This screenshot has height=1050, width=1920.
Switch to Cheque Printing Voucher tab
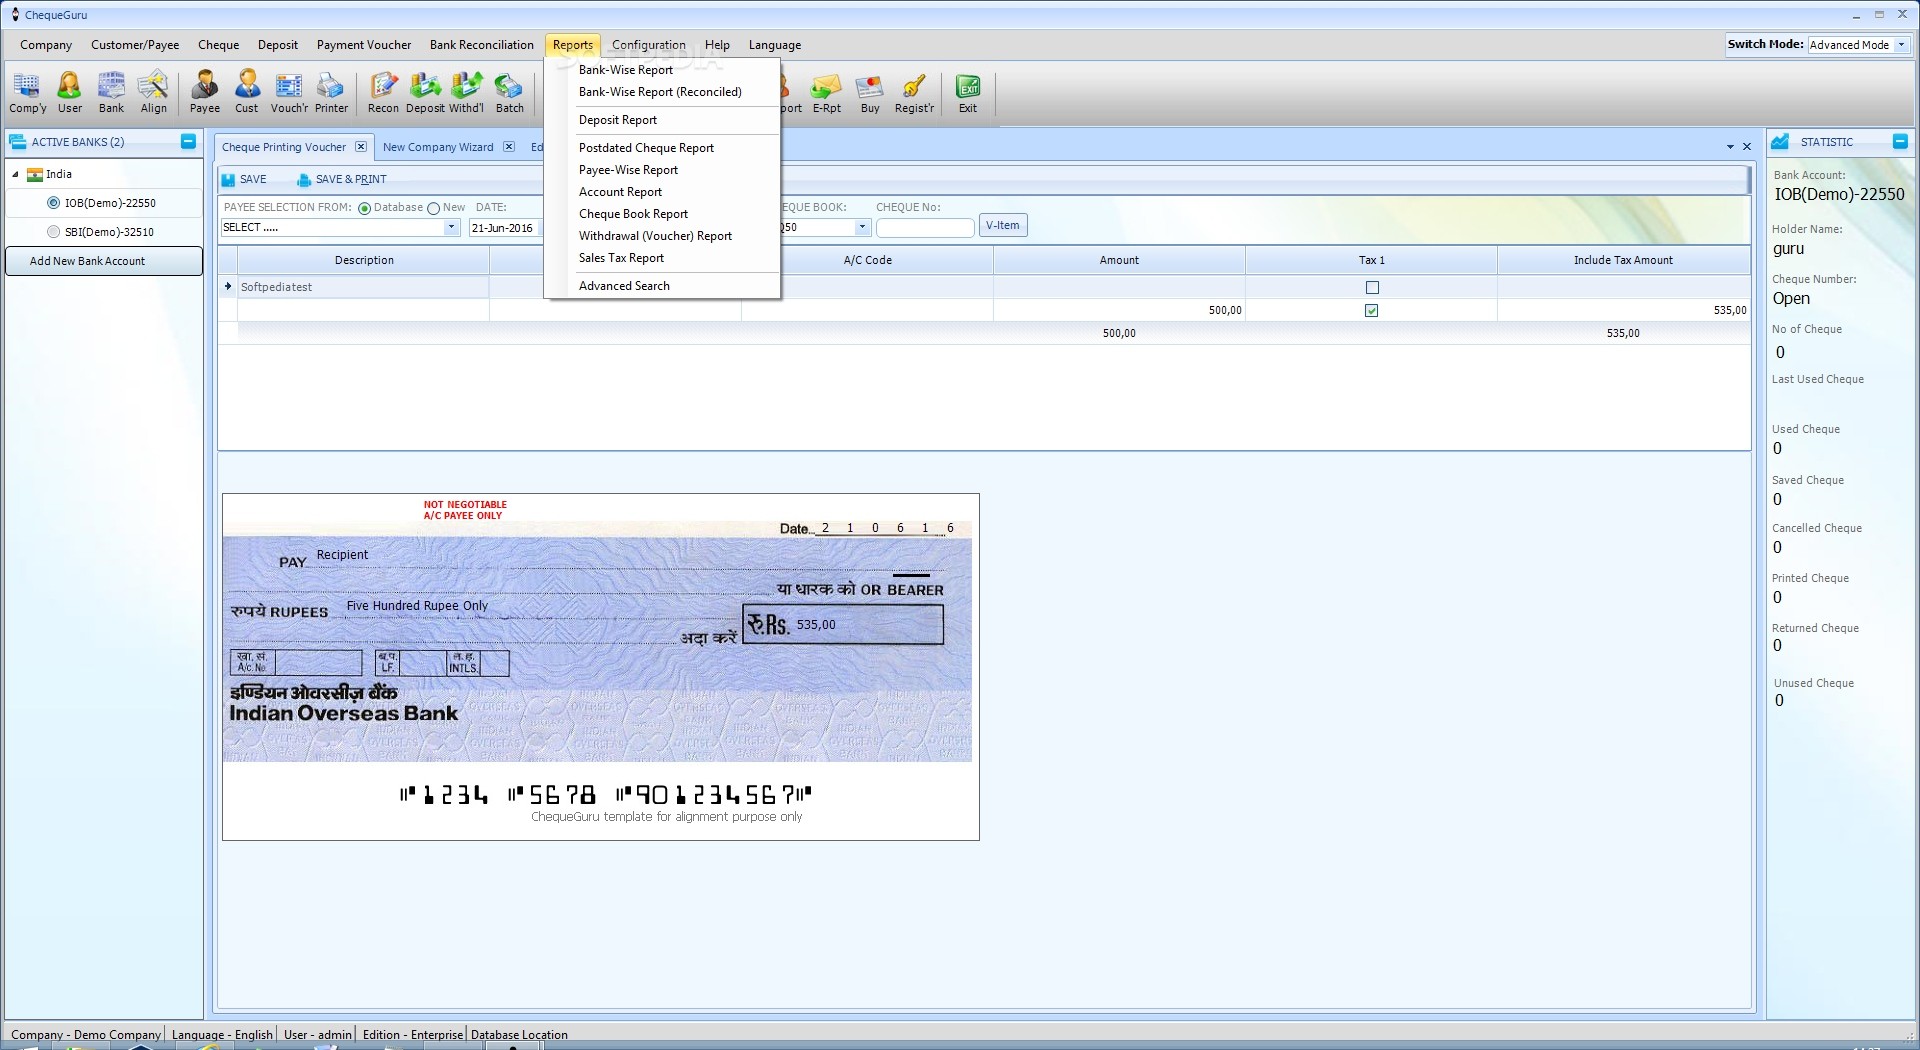click(x=284, y=147)
